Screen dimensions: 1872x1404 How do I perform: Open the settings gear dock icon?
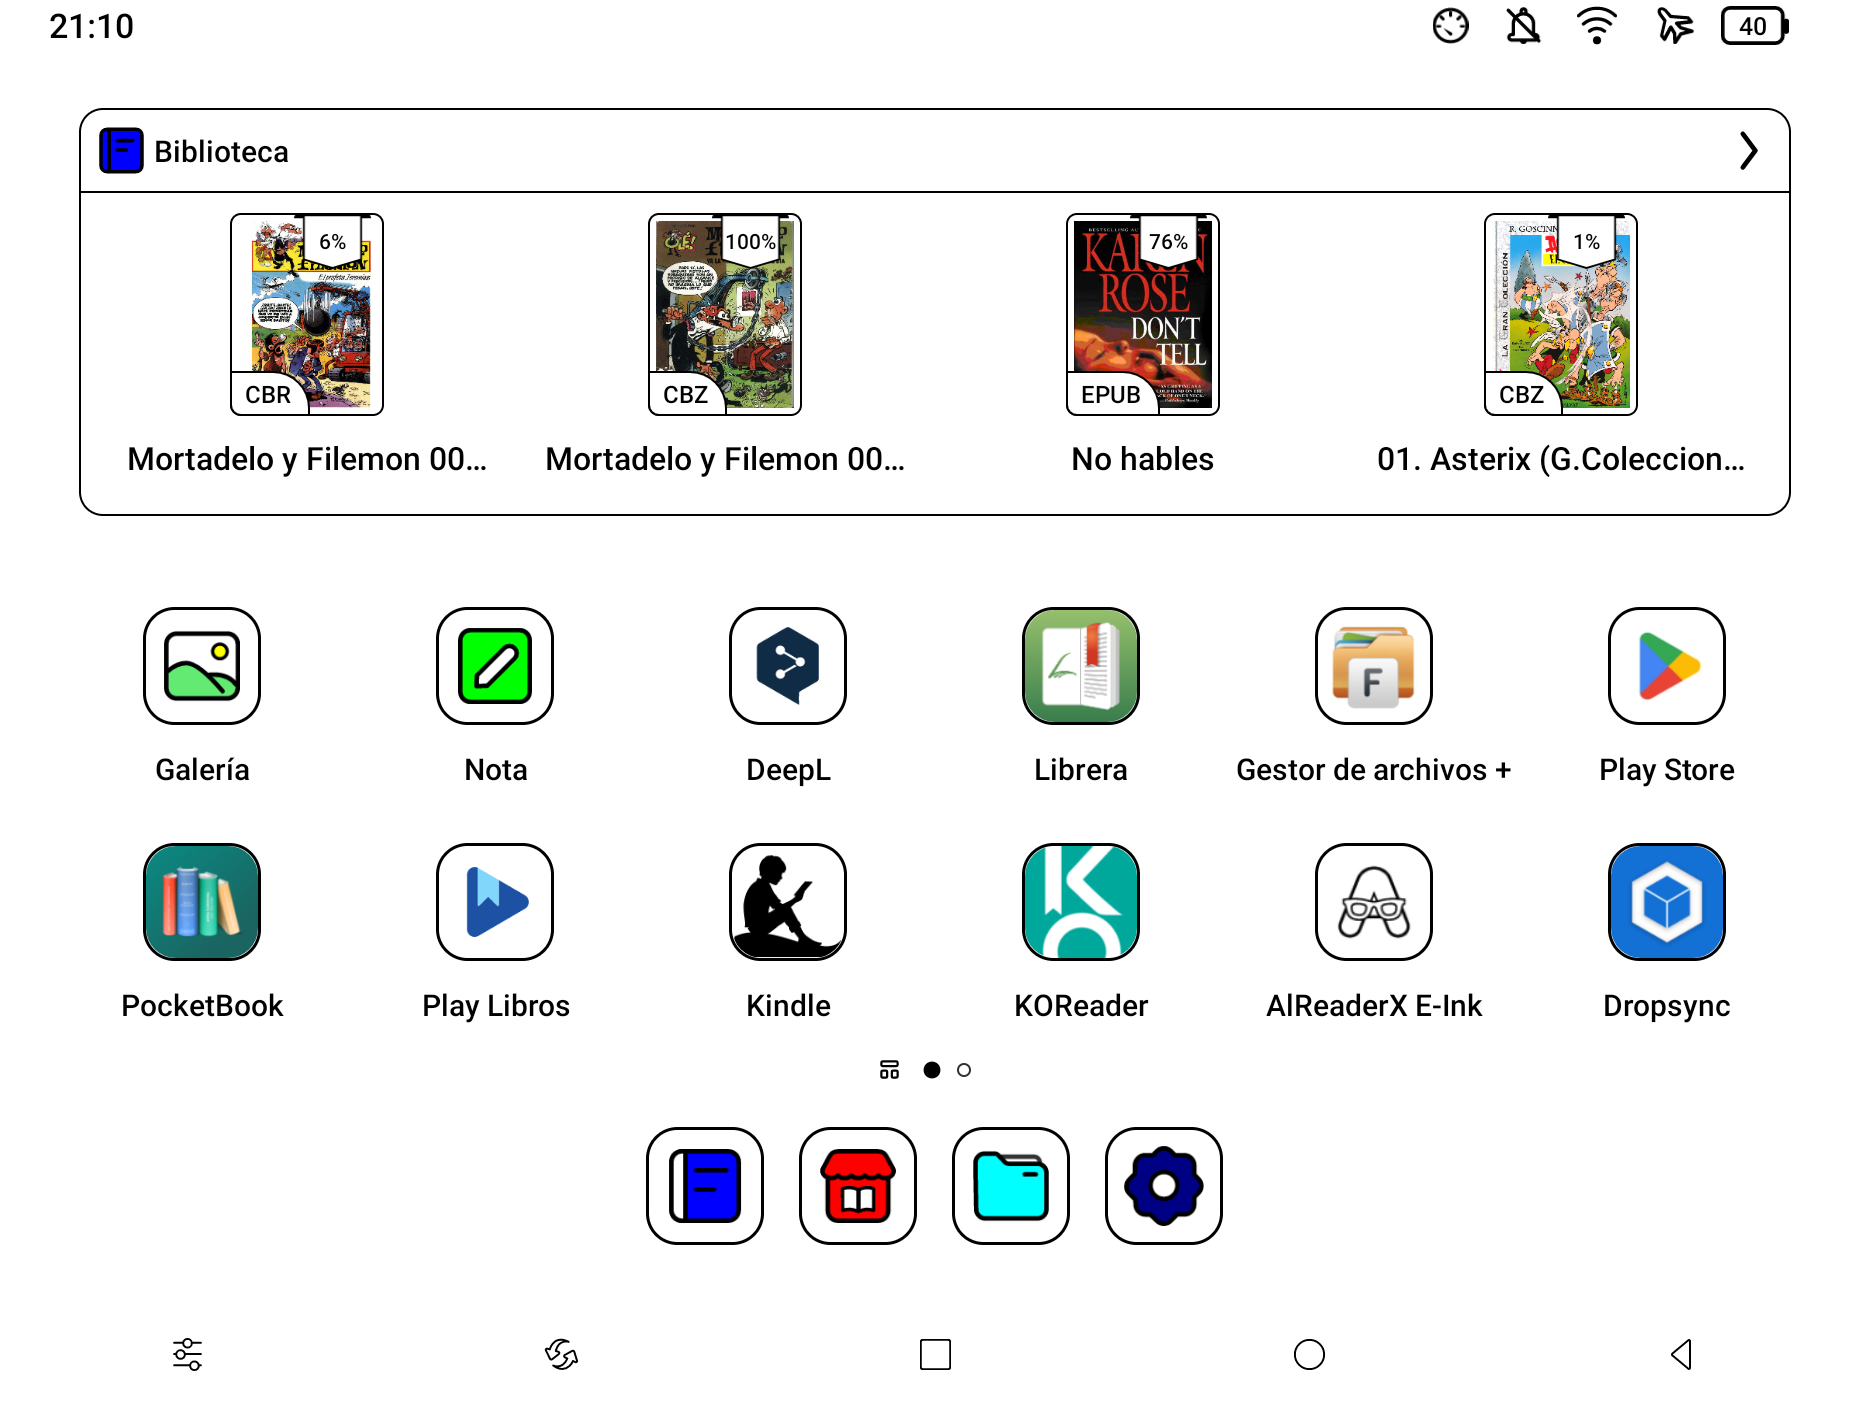click(1164, 1186)
